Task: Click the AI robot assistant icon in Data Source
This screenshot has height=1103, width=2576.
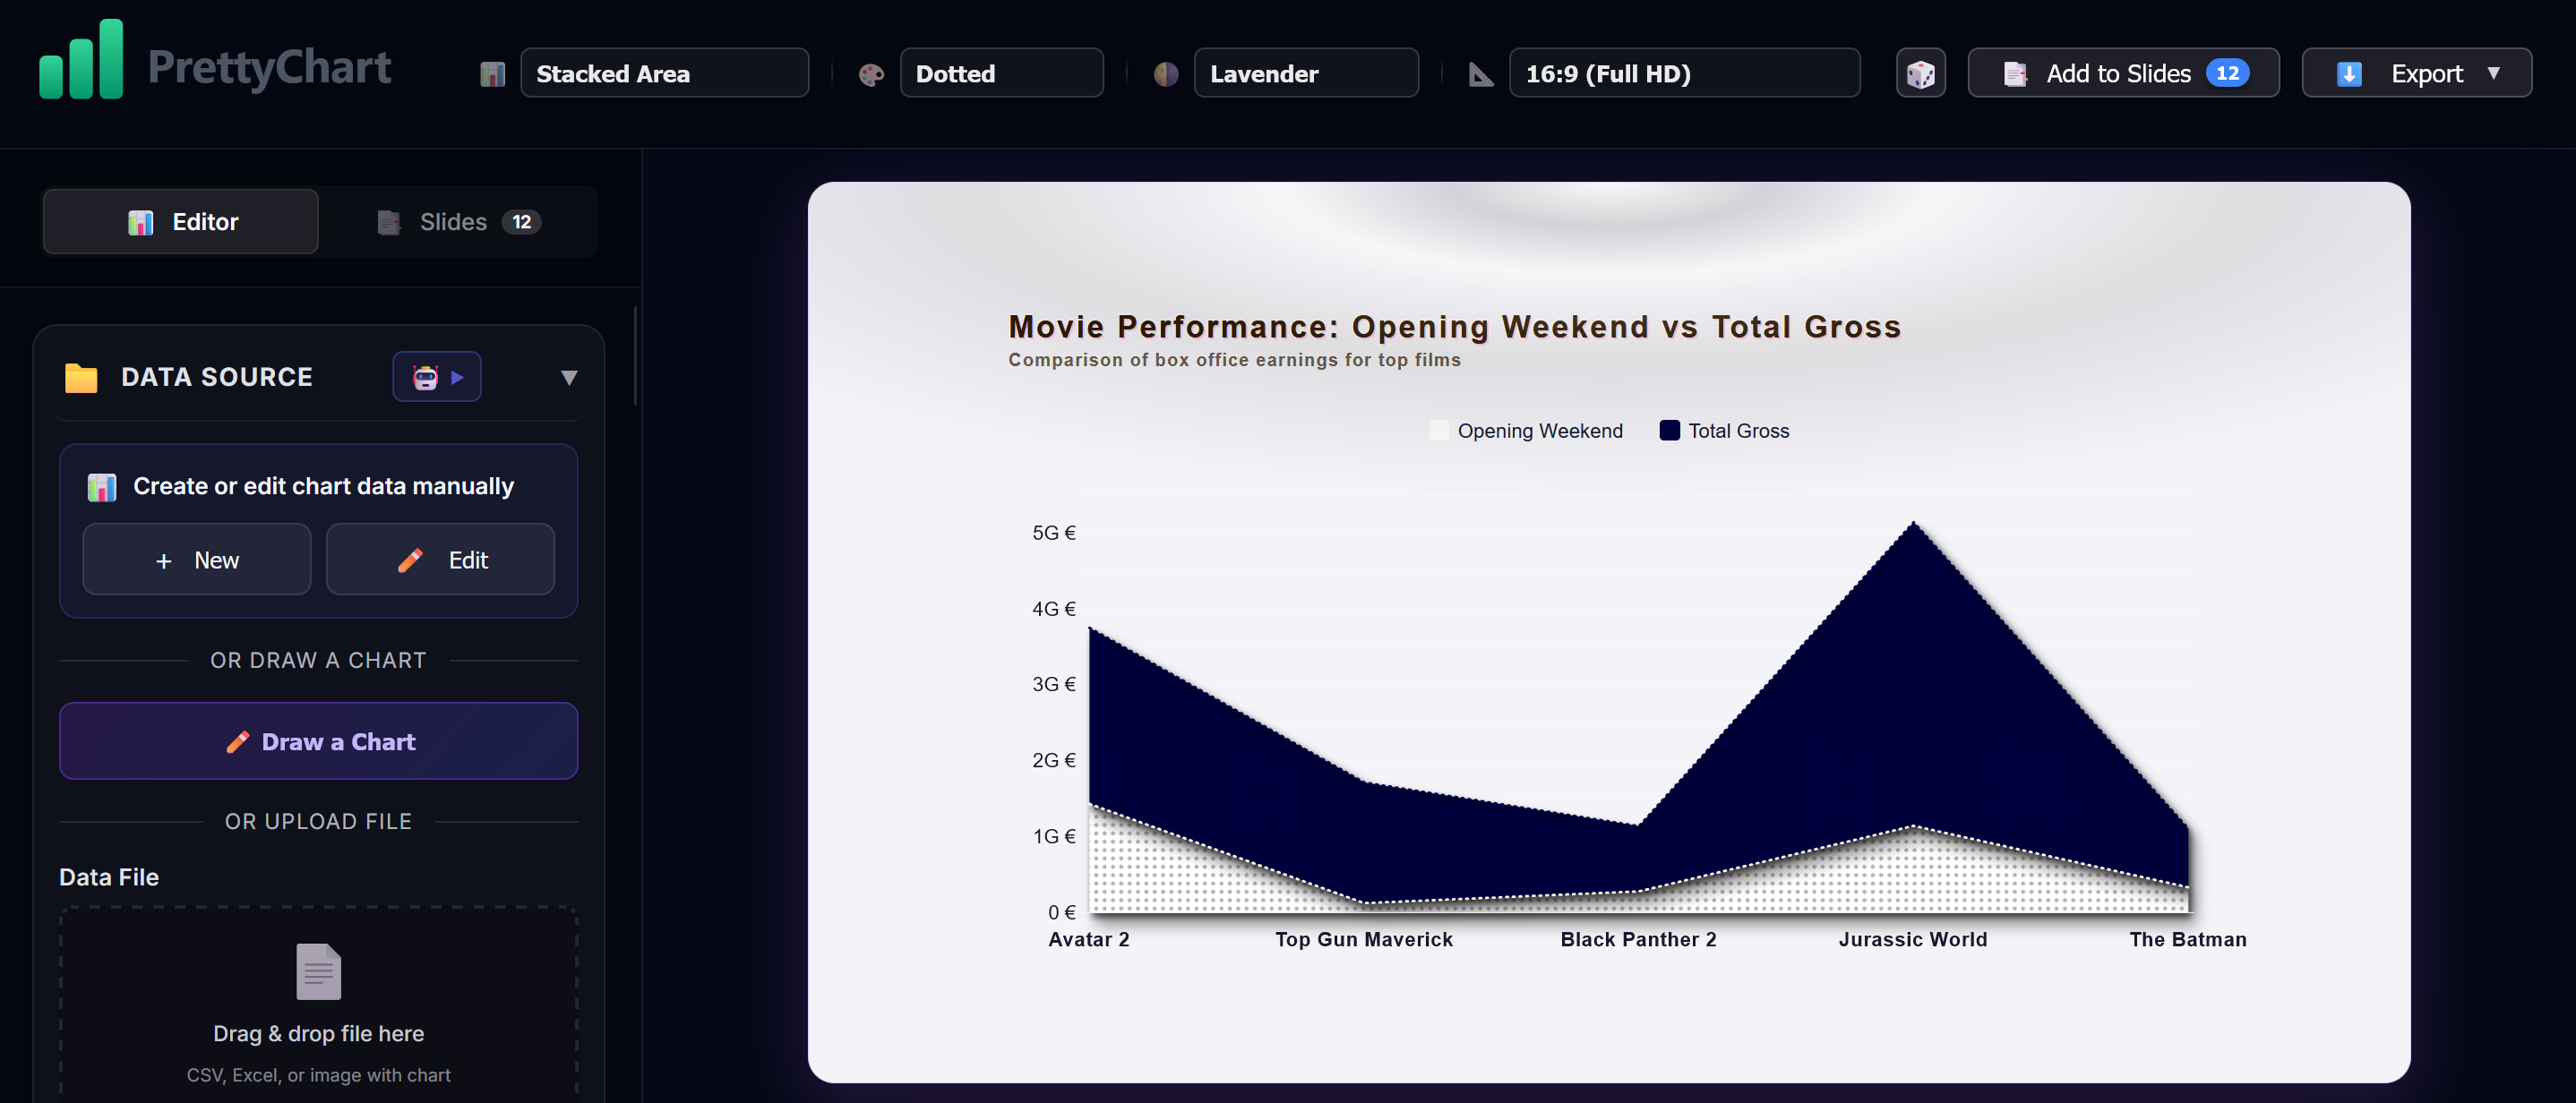Action: (426, 377)
